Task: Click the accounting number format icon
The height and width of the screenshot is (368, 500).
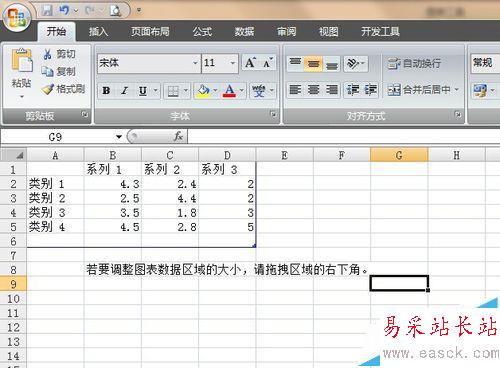Action: (x=480, y=90)
